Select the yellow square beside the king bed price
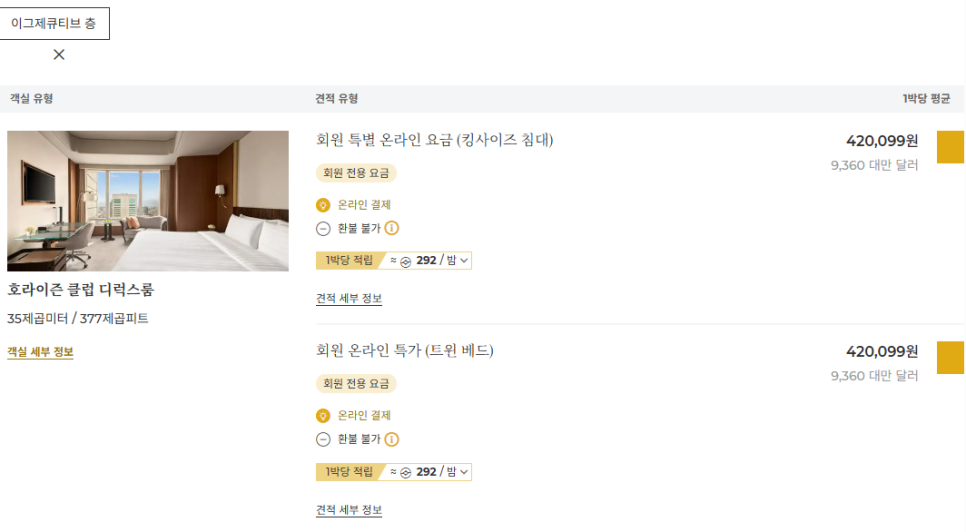 click(950, 147)
